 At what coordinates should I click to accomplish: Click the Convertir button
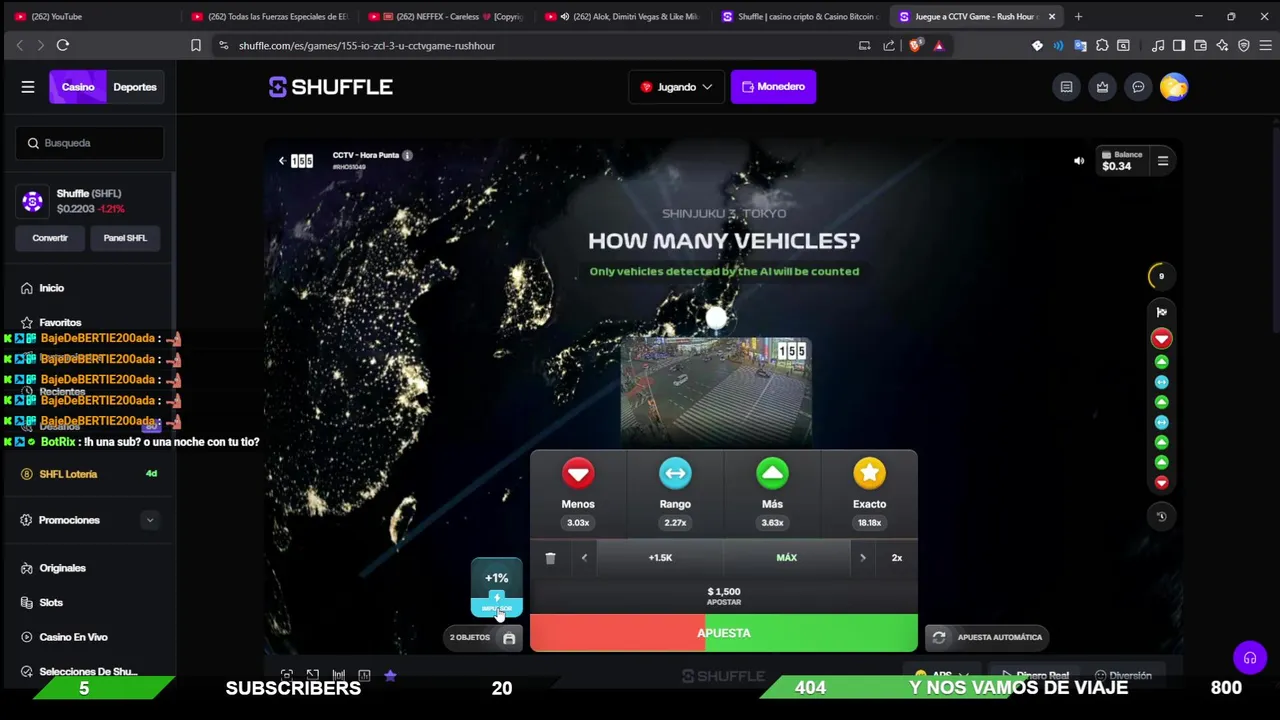click(x=50, y=238)
